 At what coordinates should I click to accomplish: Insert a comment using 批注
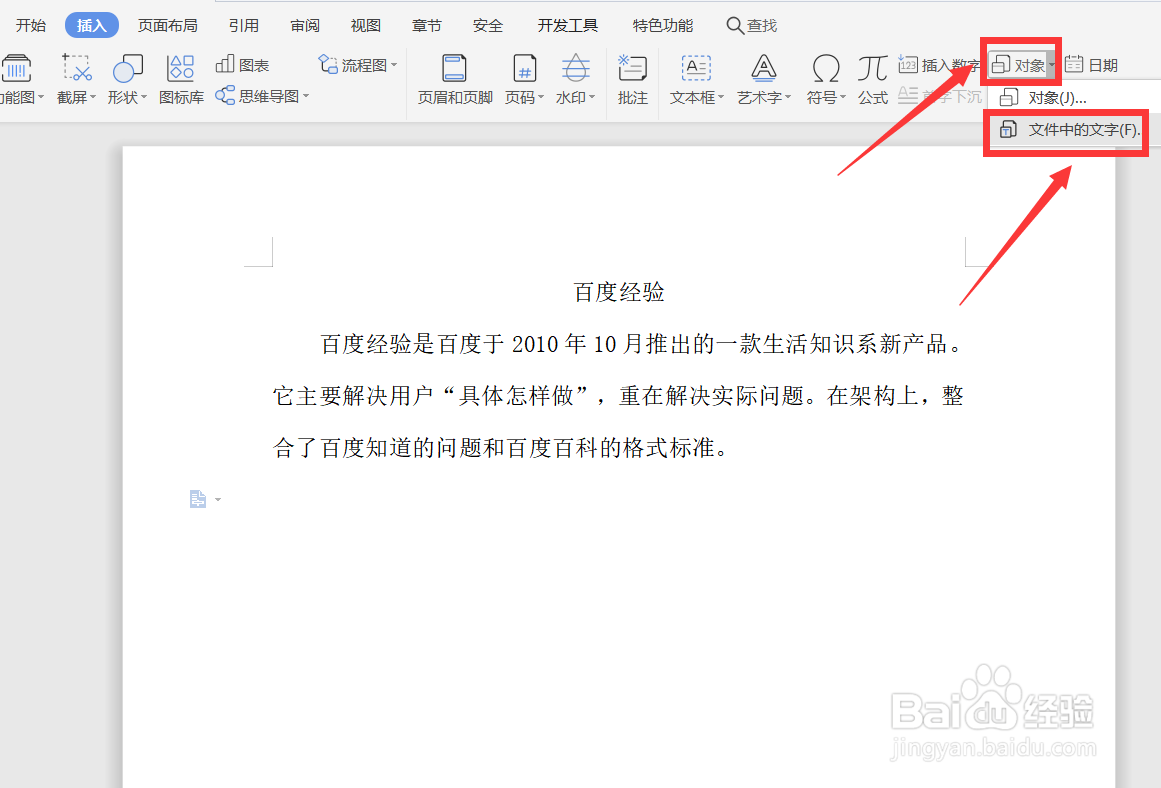[632, 79]
